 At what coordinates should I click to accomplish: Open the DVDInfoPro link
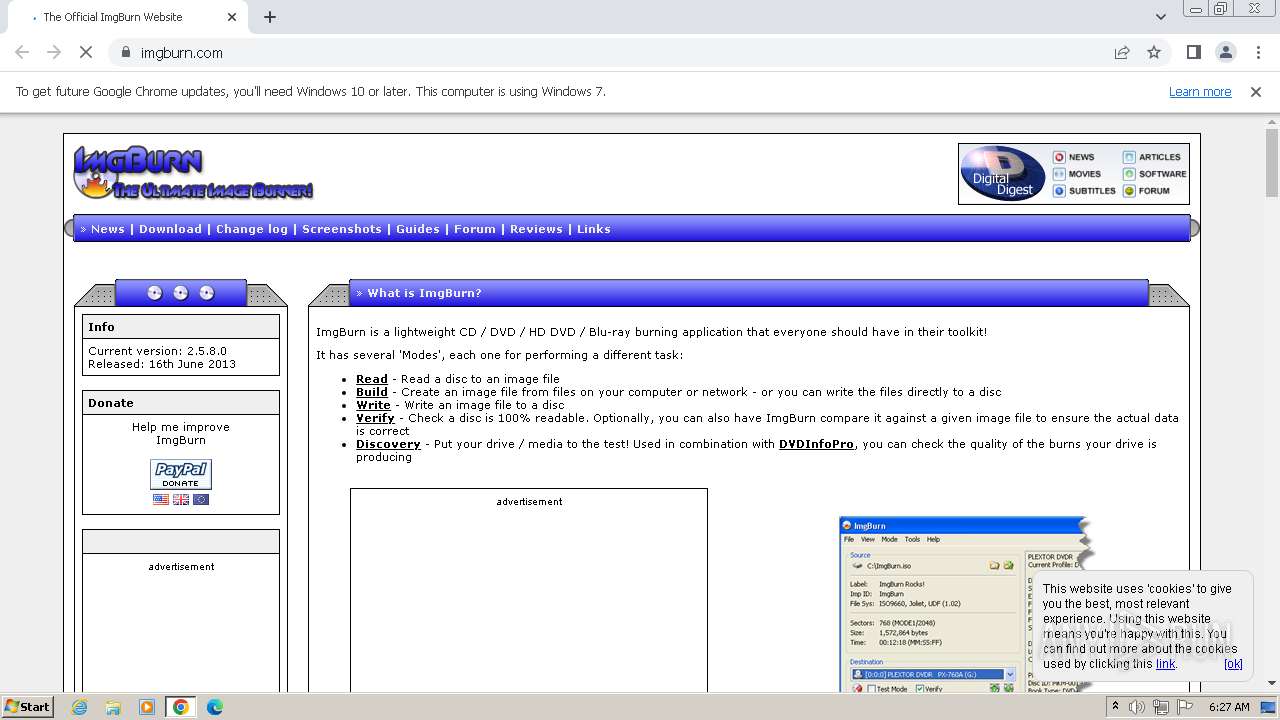pyautogui.click(x=816, y=444)
